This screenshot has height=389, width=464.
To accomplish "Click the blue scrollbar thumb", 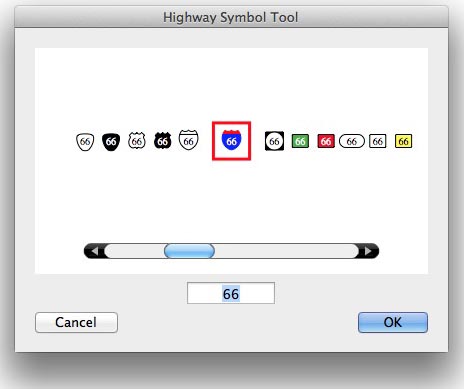I will 189,251.
